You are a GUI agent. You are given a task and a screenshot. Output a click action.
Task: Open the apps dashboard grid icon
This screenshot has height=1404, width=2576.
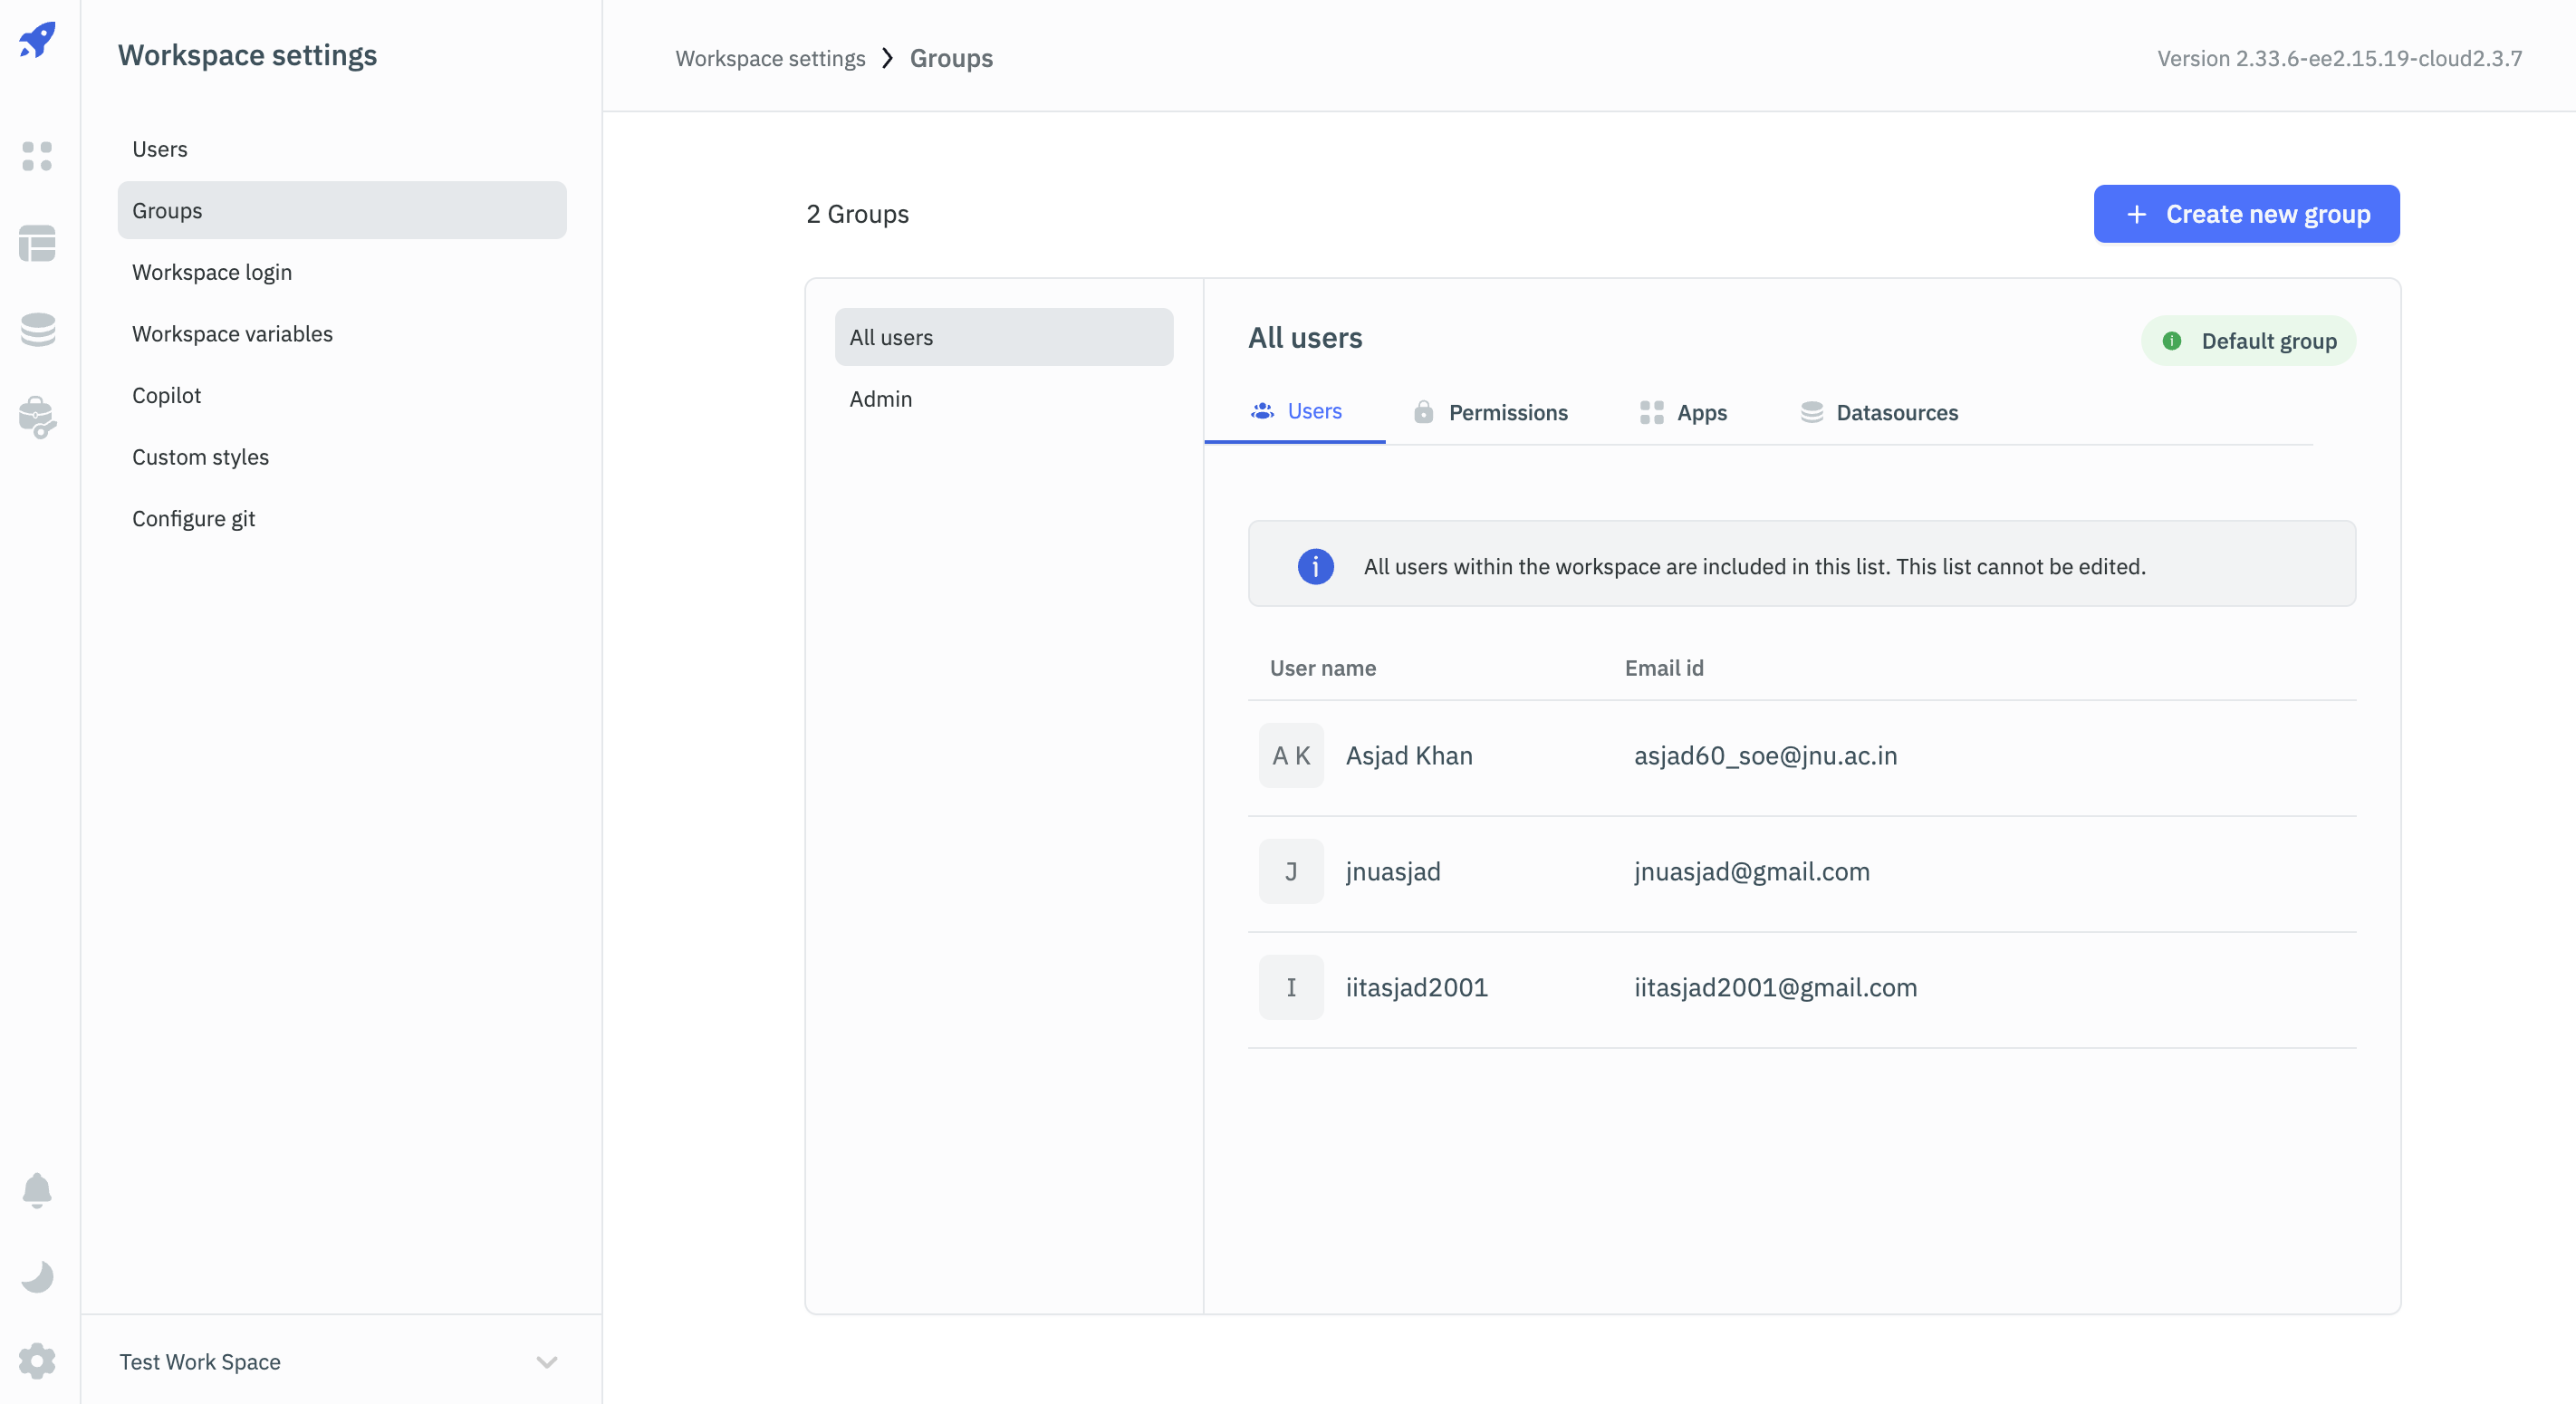click(37, 156)
